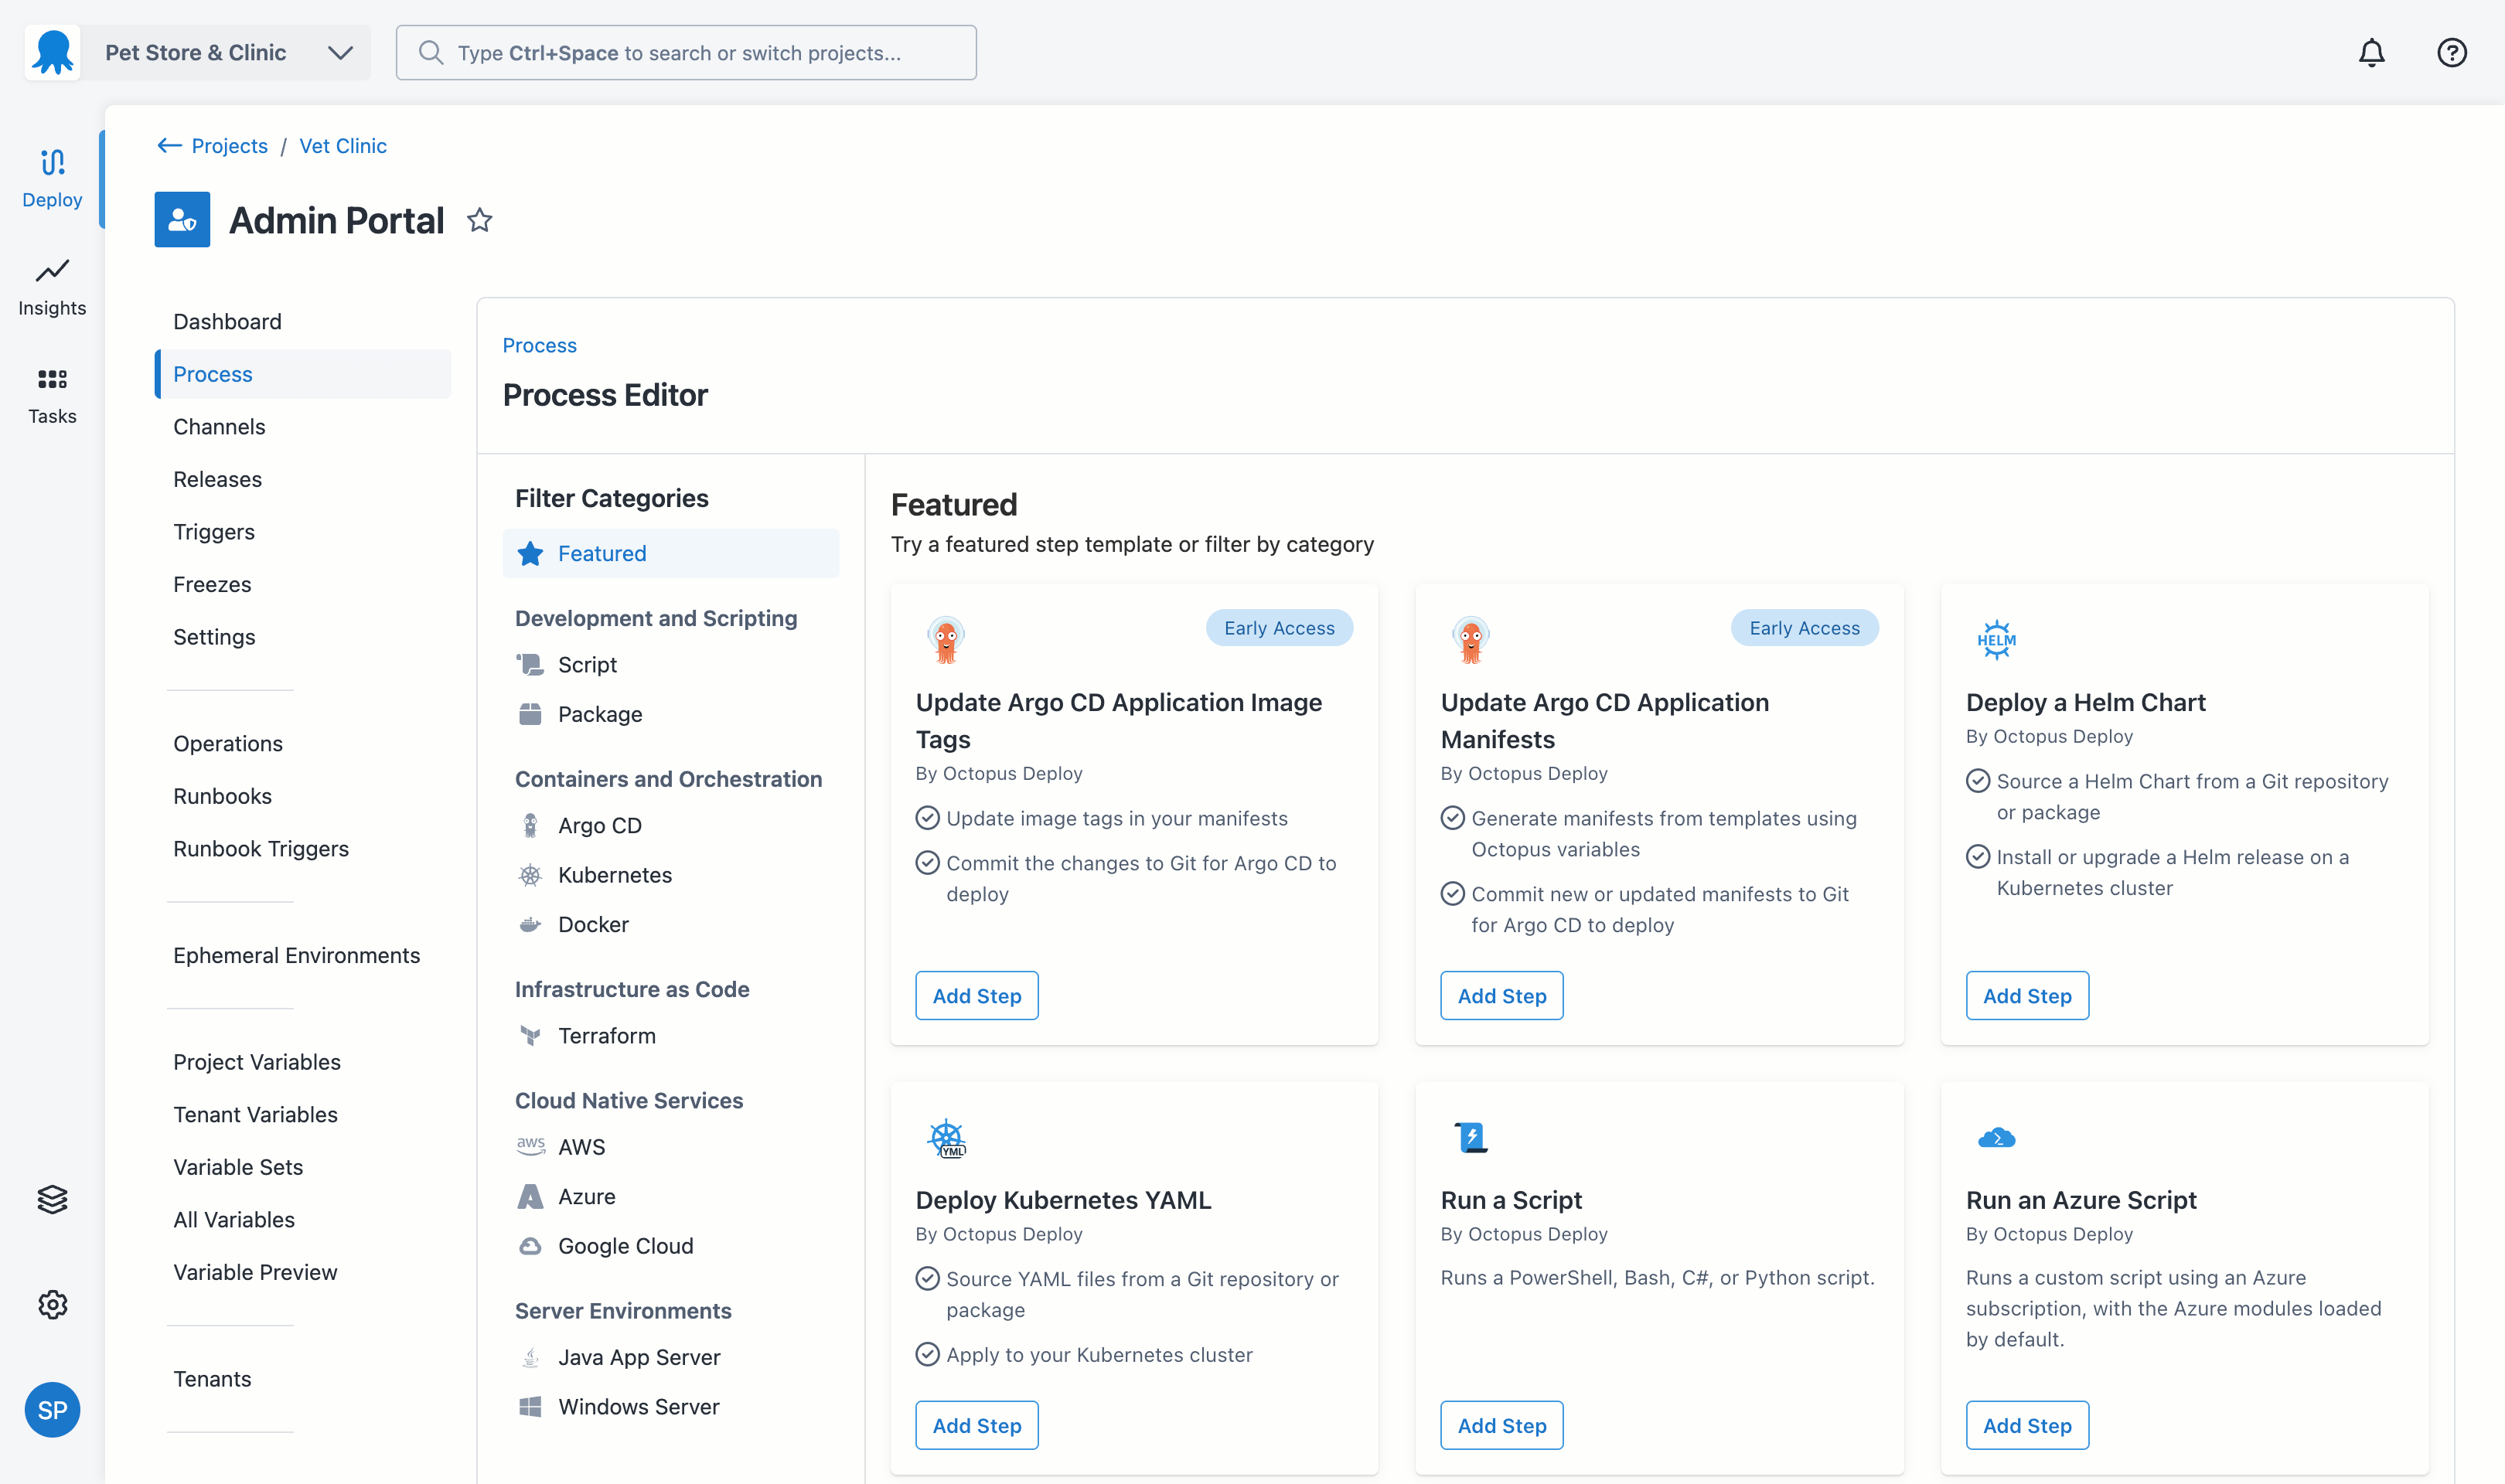The height and width of the screenshot is (1484, 2505).
Task: Open the Insights section in sidebar
Action: click(52, 286)
